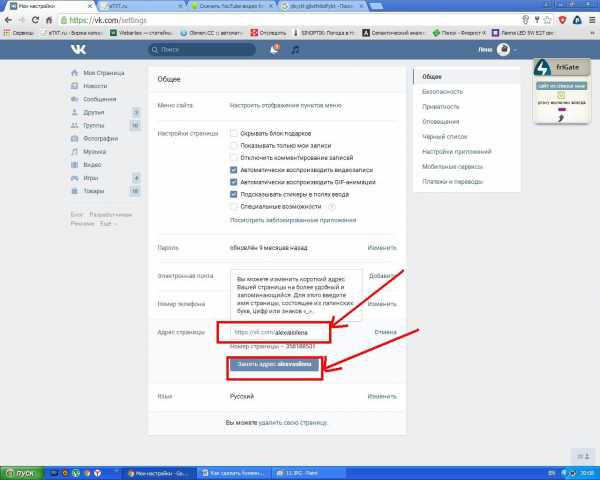The height and width of the screenshot is (480, 600).
Task: Click Изменить in the Номер телефона row
Action: pyautogui.click(x=382, y=304)
